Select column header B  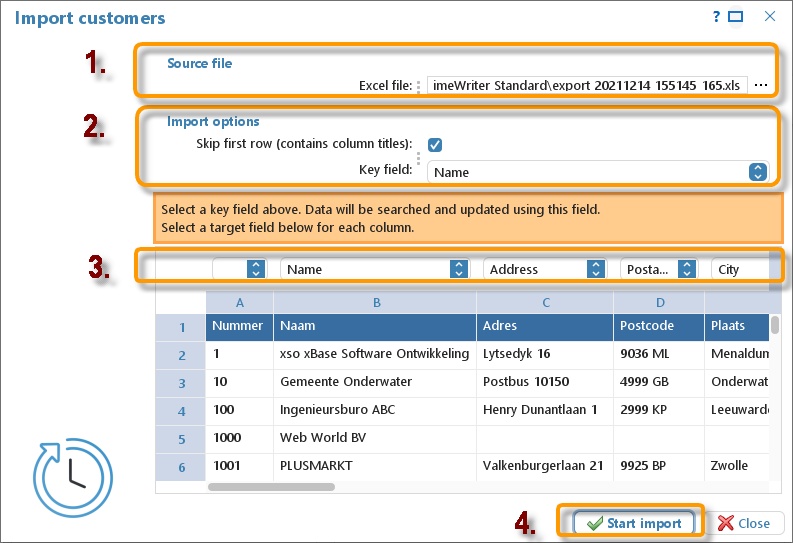[x=376, y=302]
